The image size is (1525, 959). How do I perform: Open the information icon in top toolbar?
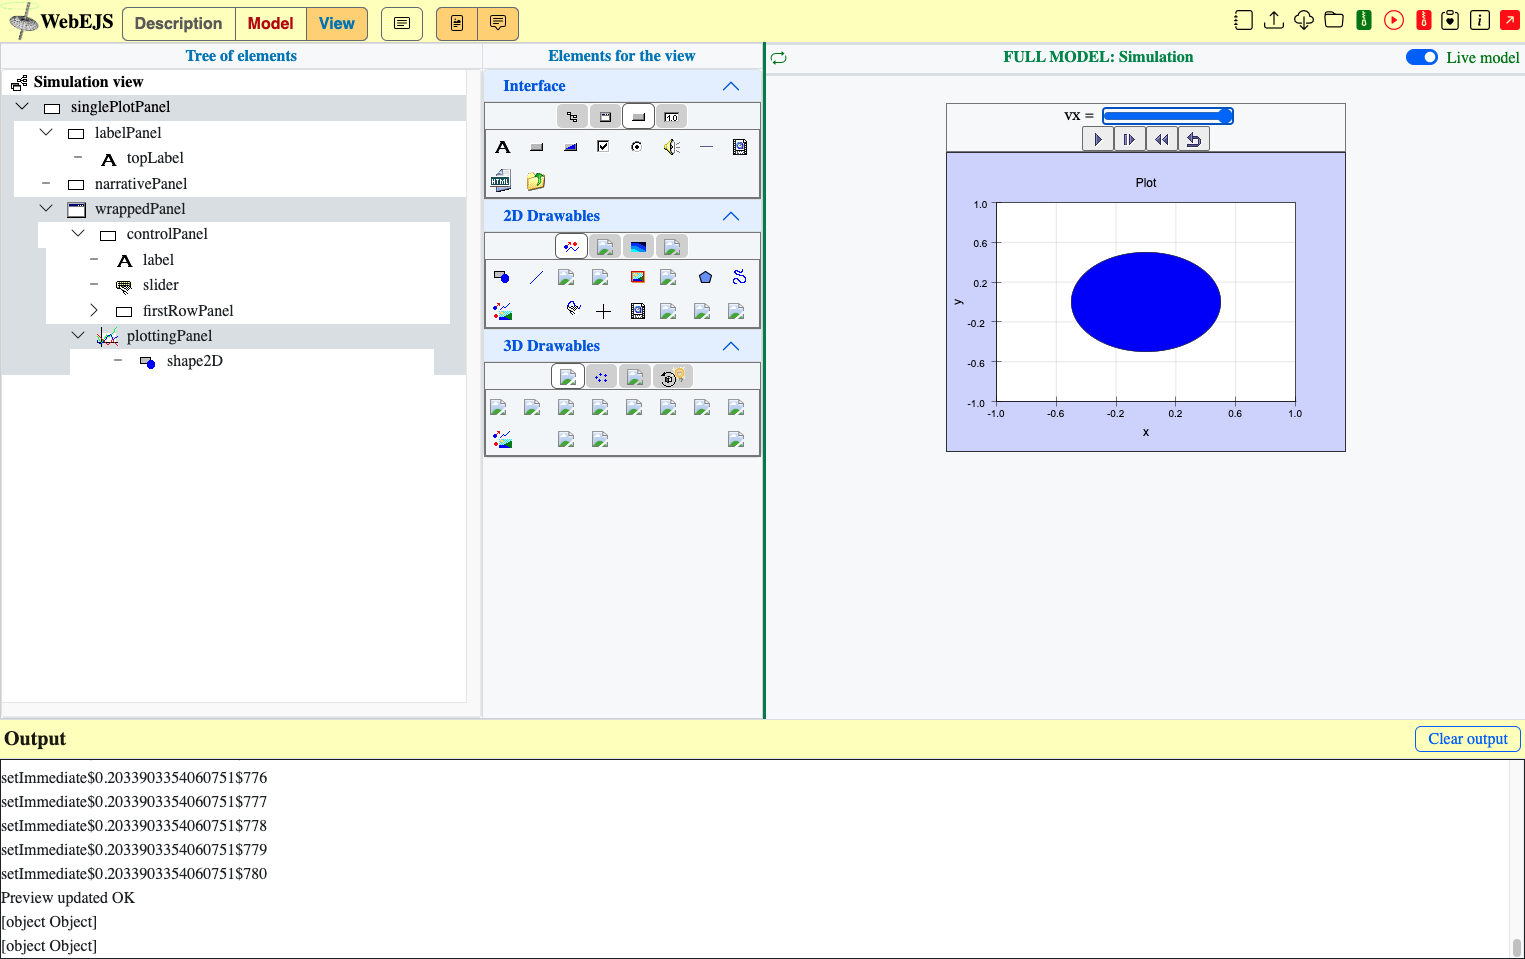click(x=1480, y=20)
